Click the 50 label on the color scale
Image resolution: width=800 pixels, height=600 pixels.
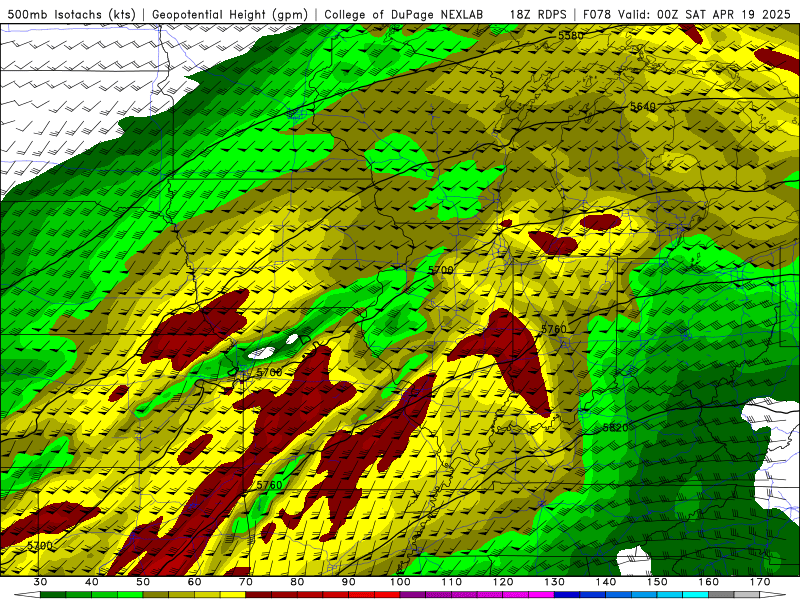143,582
